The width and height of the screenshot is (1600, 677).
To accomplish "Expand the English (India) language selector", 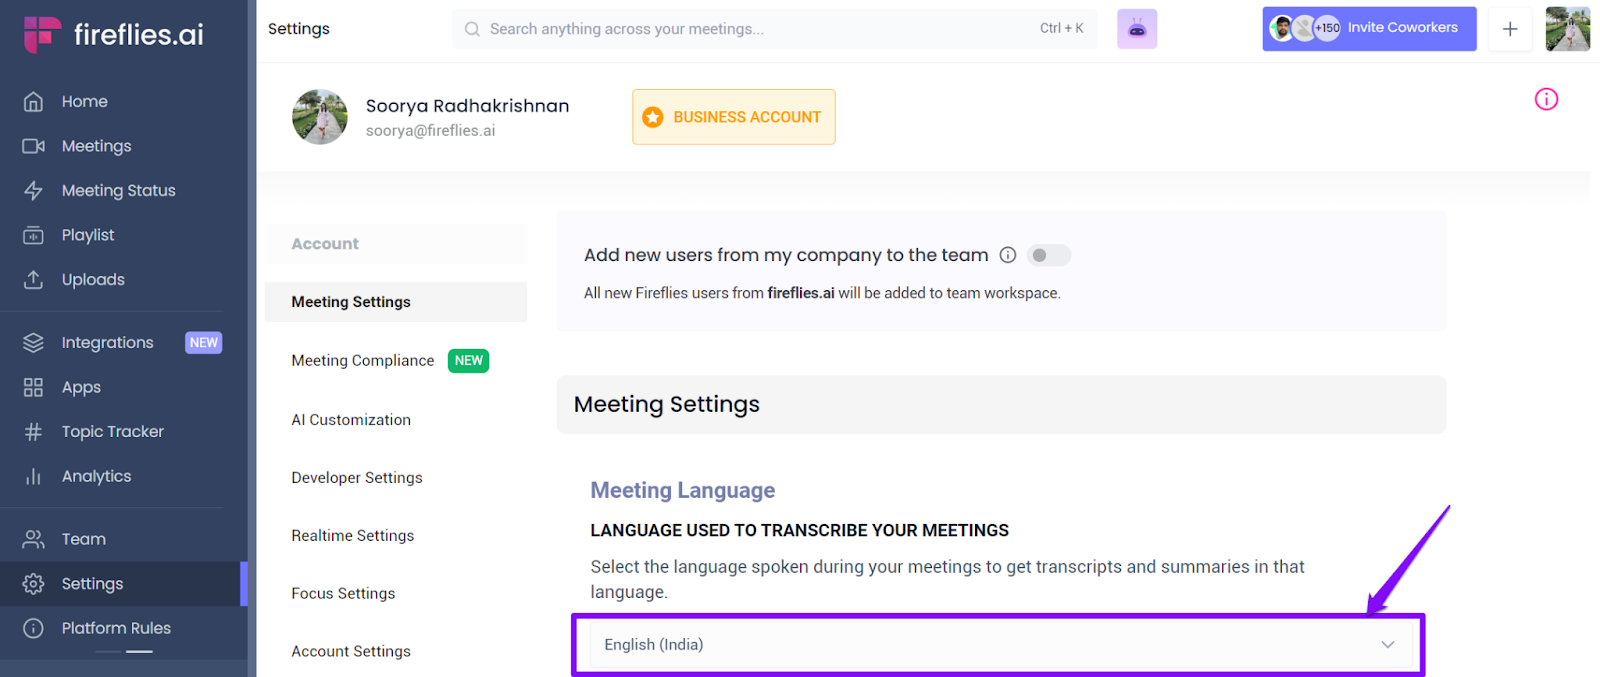I will [998, 645].
